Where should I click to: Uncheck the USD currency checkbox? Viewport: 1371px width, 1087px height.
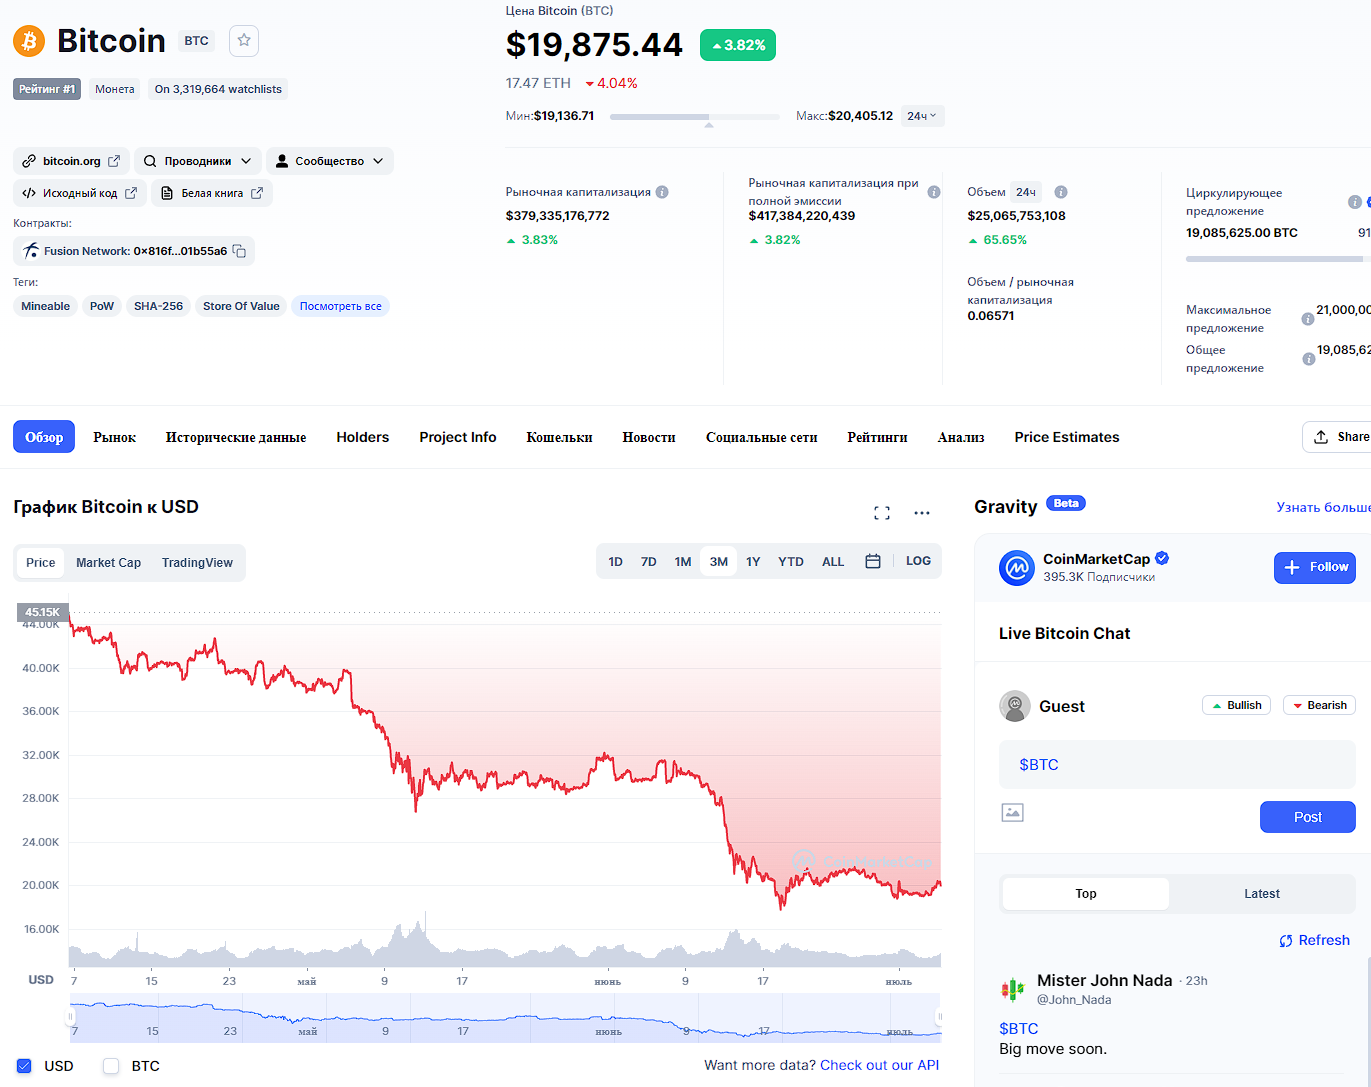click(x=25, y=1066)
